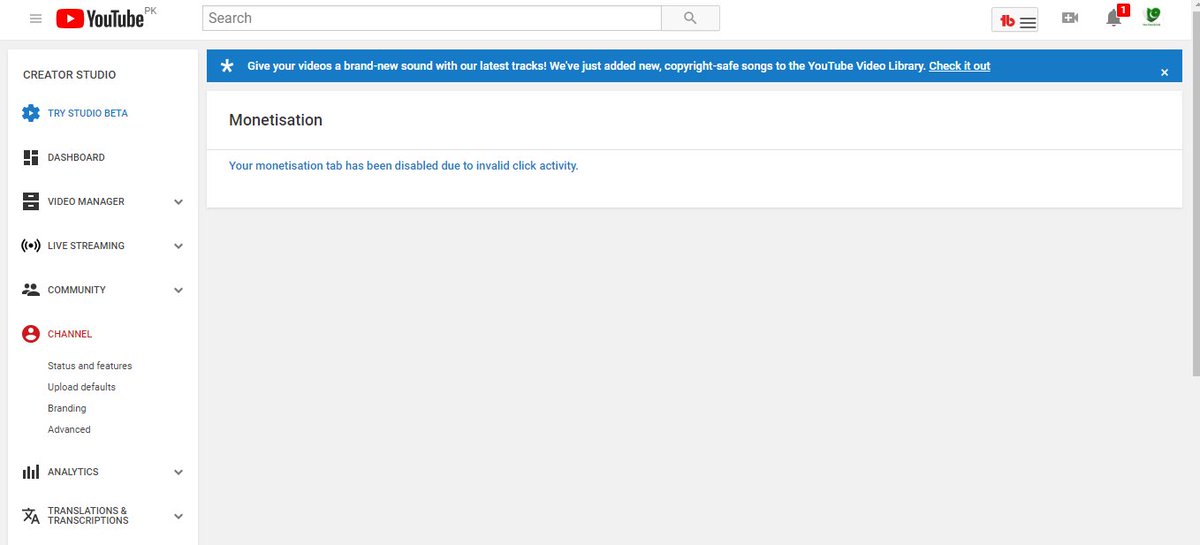Click the search magnifier button

(690, 18)
